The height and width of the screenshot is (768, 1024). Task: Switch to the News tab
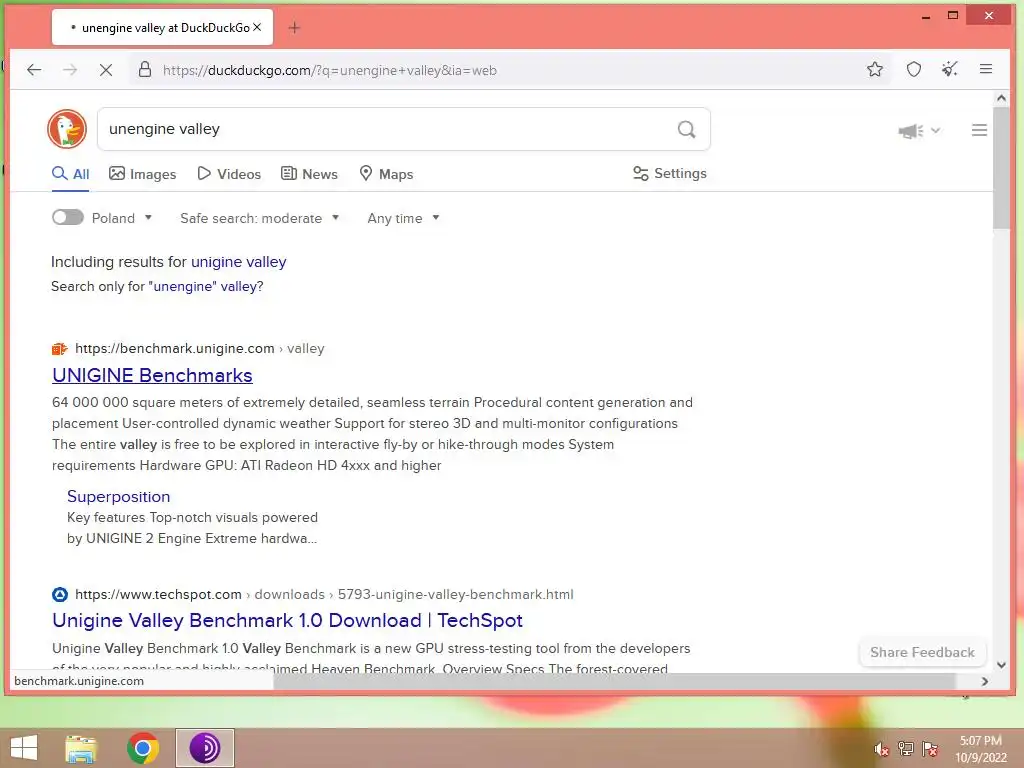(310, 174)
